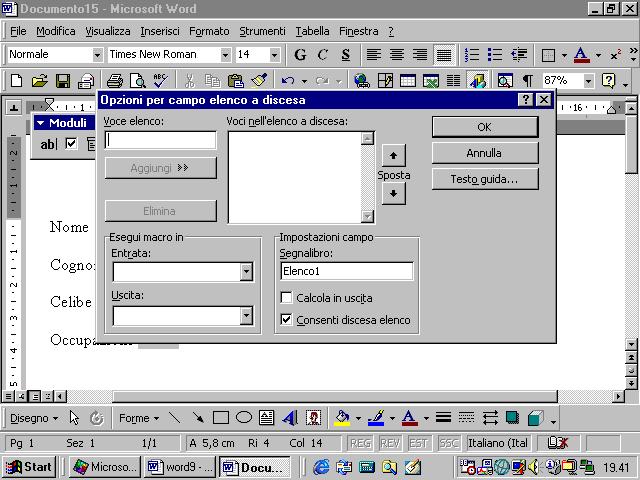Screen dimensions: 640x480
Task: Apply italic with the C button
Action: click(x=322, y=55)
